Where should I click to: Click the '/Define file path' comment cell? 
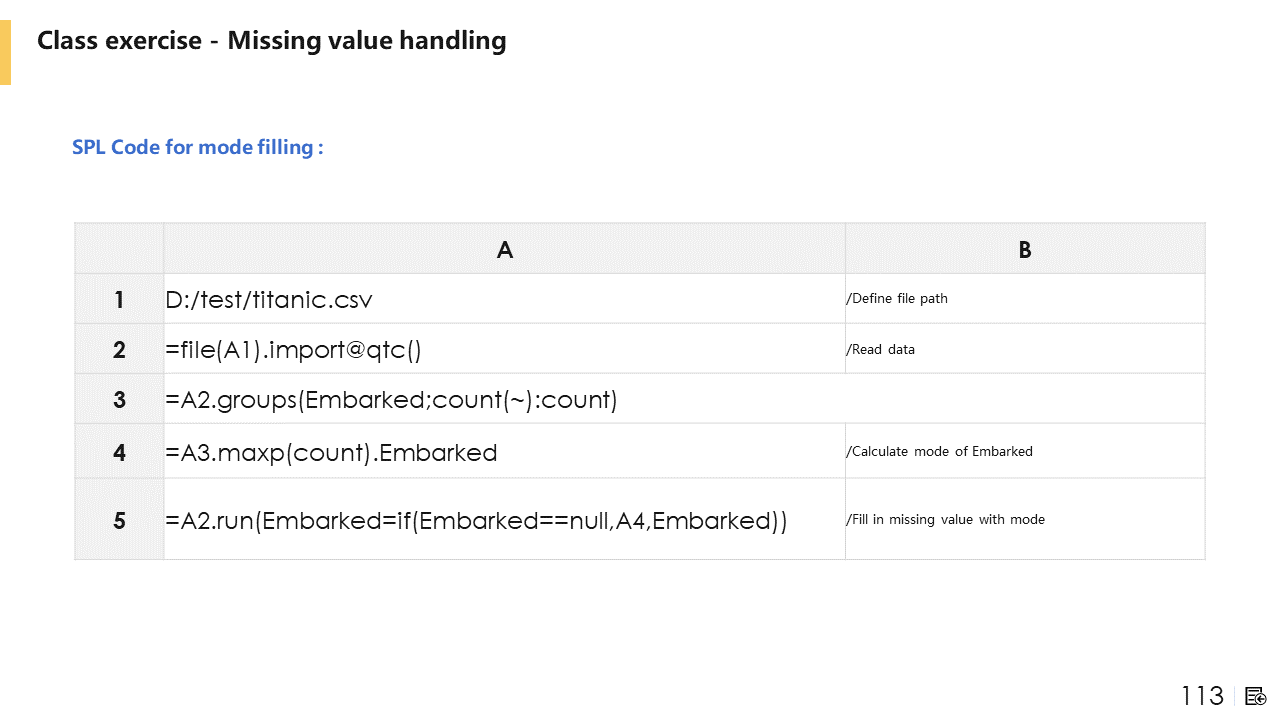pyautogui.click(x=897, y=299)
